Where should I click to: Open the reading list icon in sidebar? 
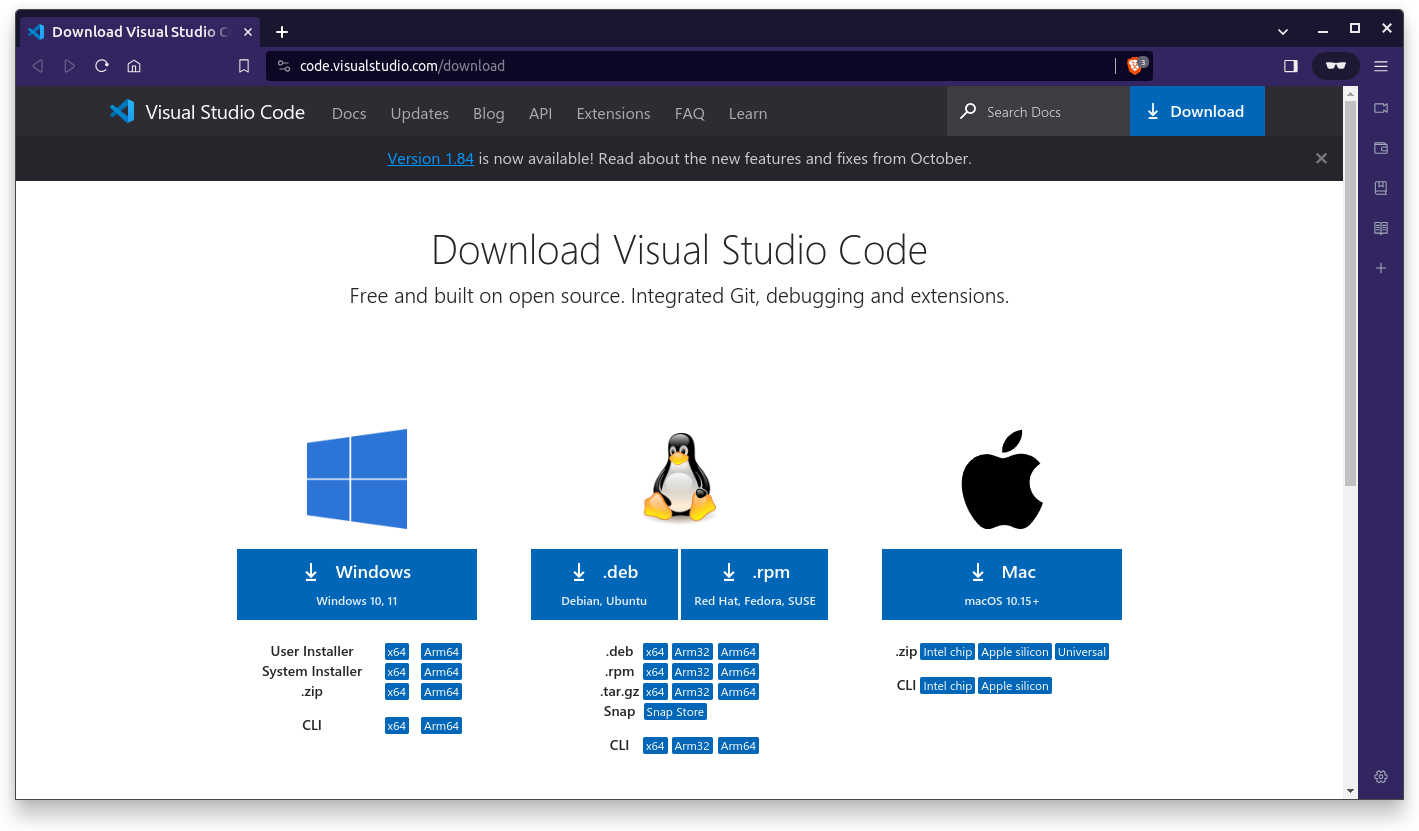(x=1381, y=228)
